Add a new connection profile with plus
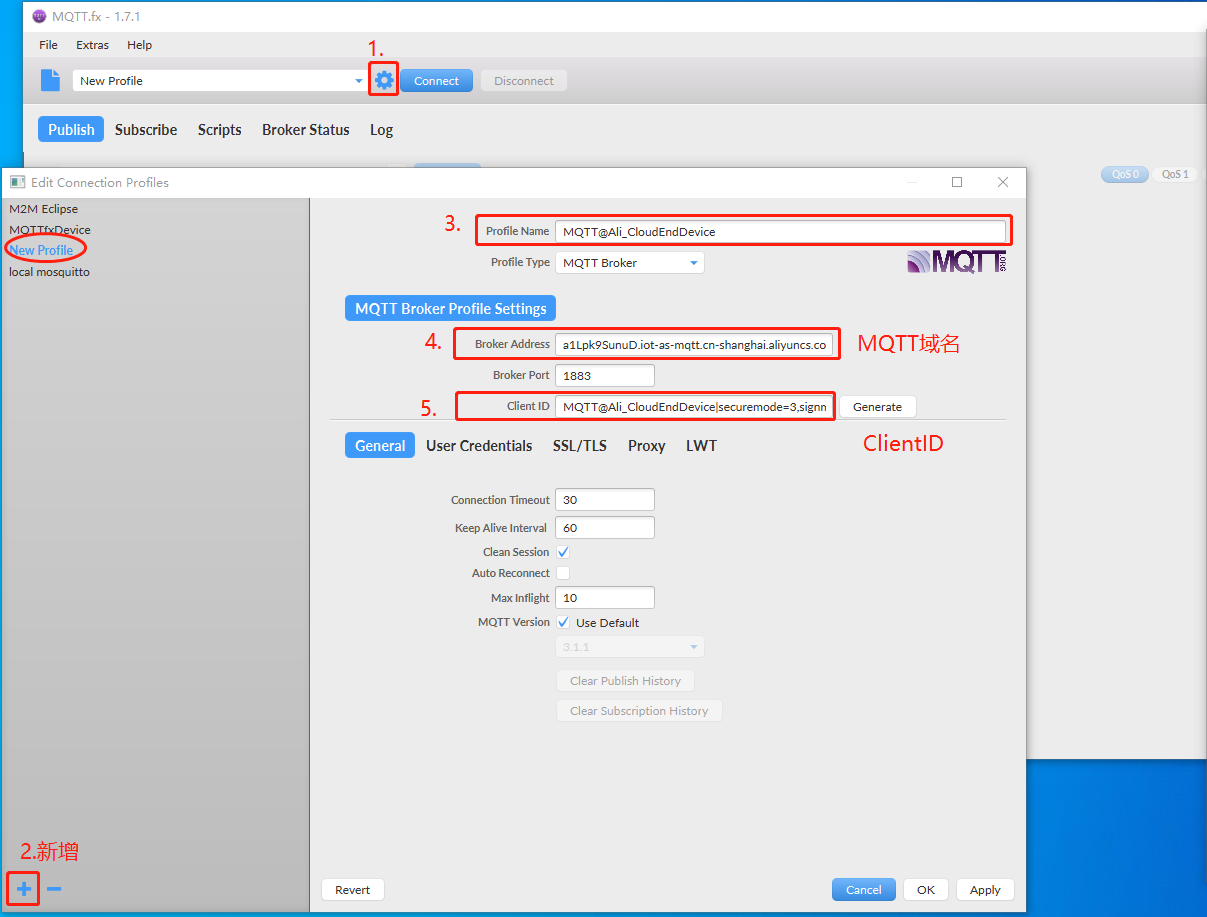Screen dimensions: 1207x917 coord(24,888)
